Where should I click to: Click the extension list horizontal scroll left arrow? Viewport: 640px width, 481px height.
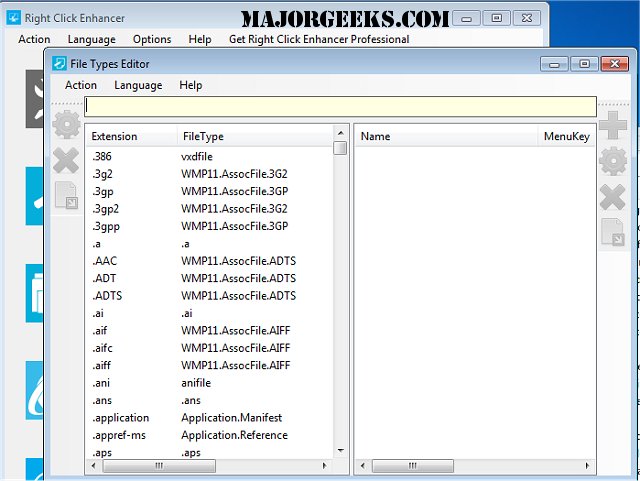[x=93, y=465]
